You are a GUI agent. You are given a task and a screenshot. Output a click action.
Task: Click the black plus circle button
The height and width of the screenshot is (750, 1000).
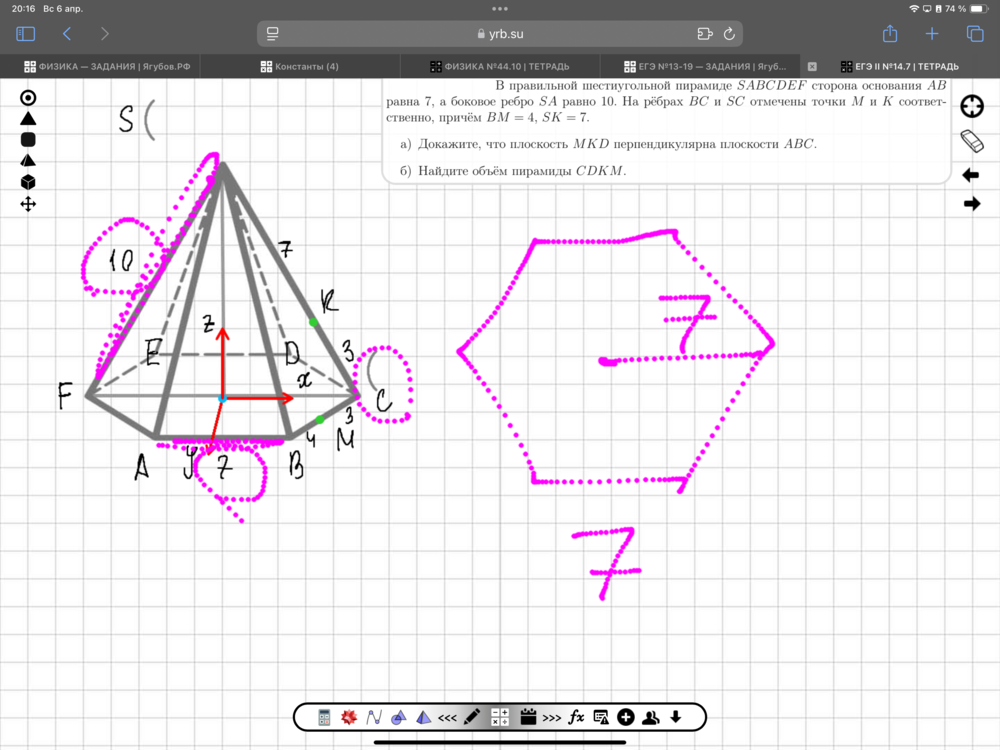(626, 717)
